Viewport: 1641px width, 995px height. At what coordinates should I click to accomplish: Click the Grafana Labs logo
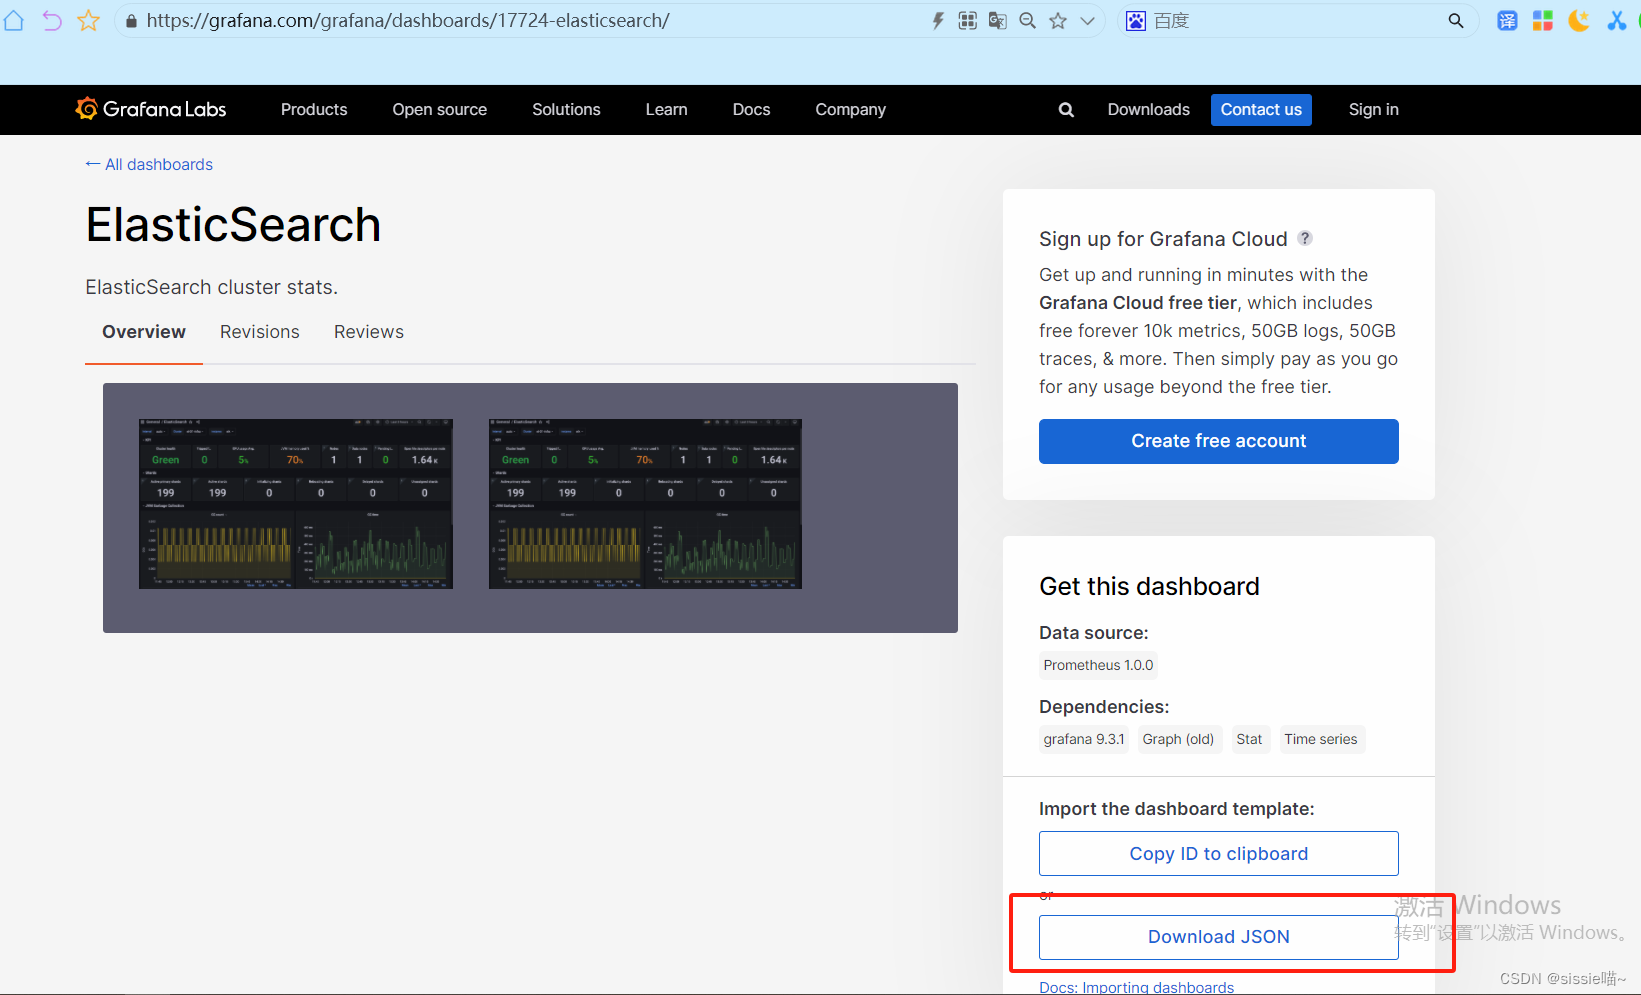click(151, 109)
